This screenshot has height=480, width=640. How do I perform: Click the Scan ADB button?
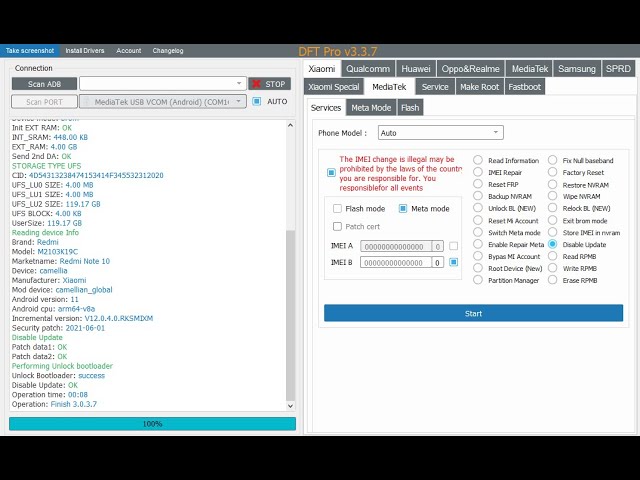point(44,84)
